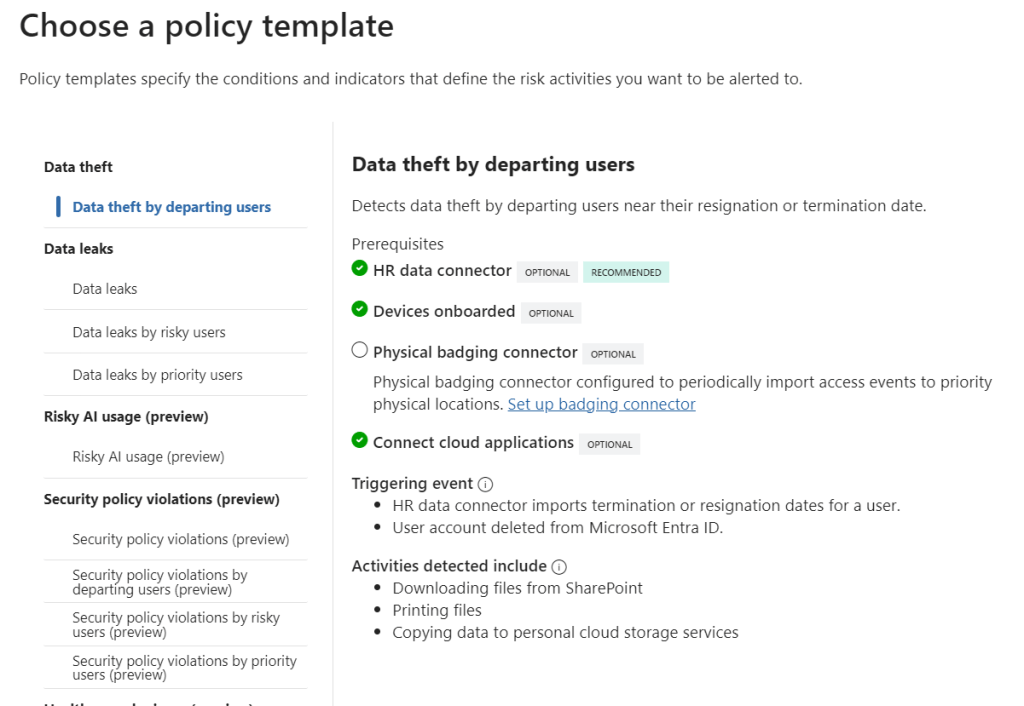
Task: Select Security policy violations (preview) template
Action: click(x=180, y=539)
